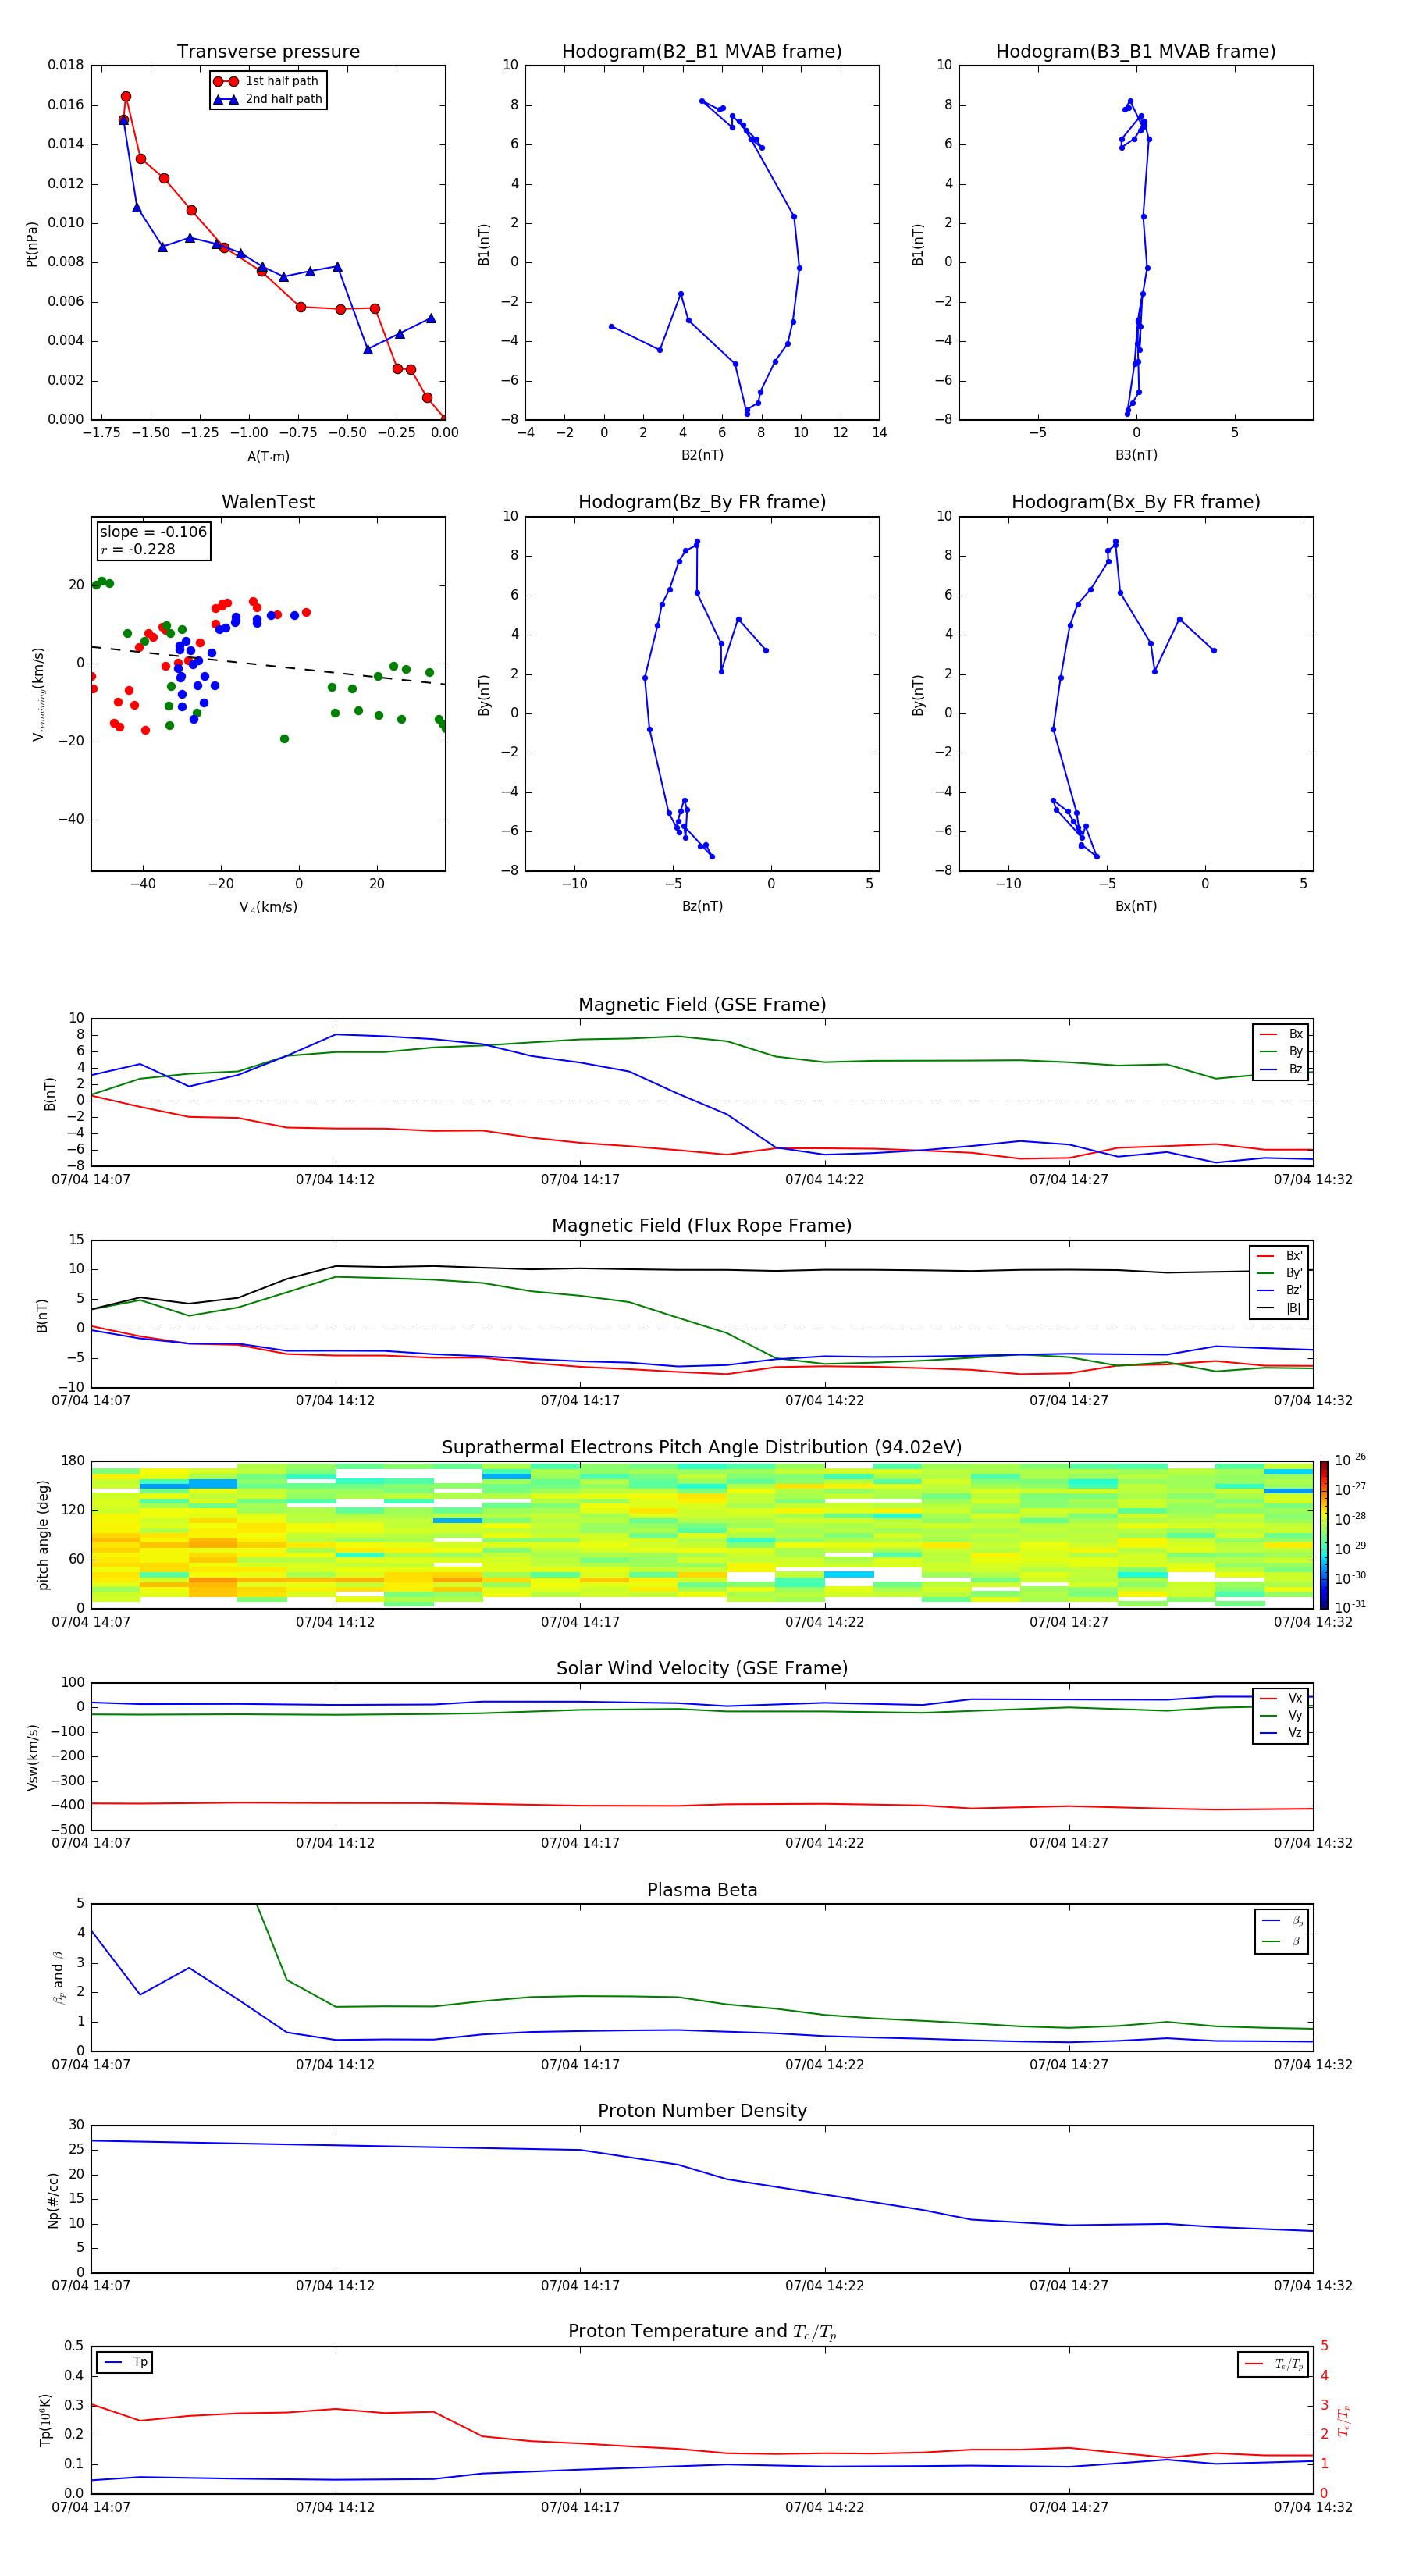Click "Bz'" in flux rope legend

1279,1291
